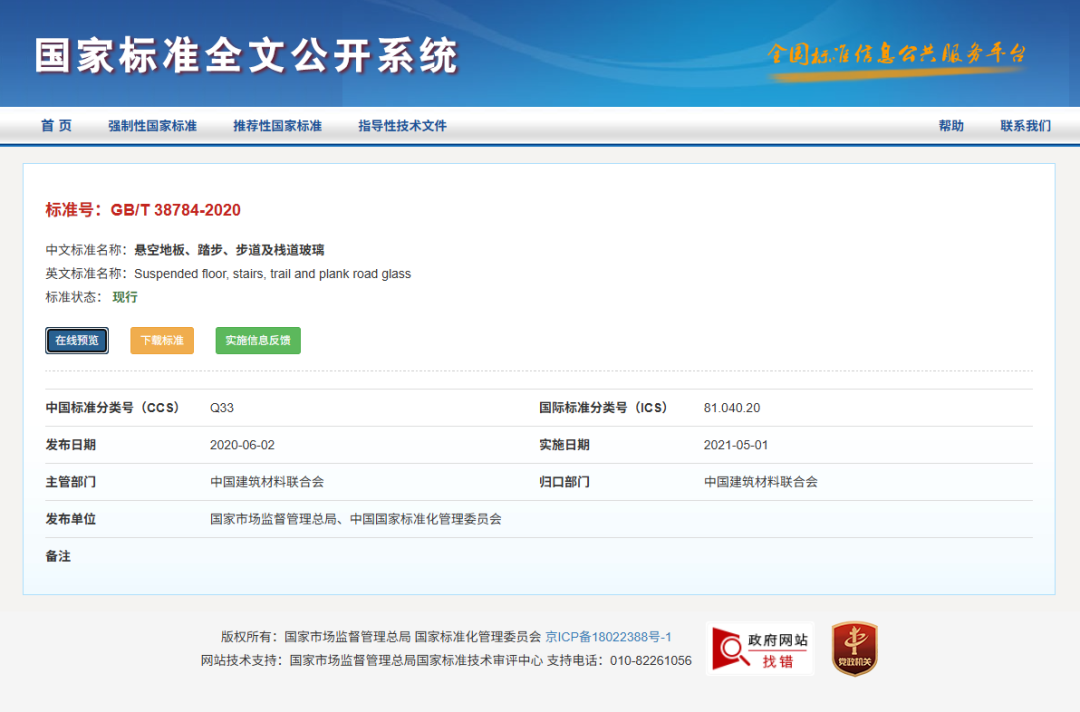This screenshot has width=1080, height=712.
Task: Click the ICS value 81.040.20
Action: click(732, 408)
